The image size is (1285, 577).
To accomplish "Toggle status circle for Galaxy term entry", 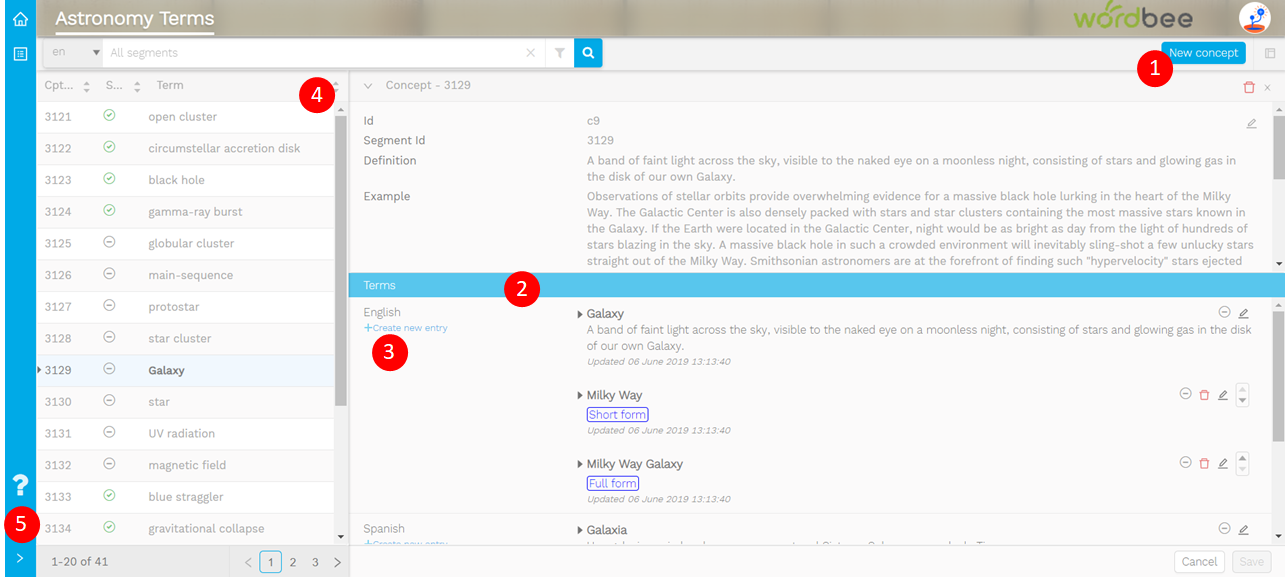I will tap(1224, 312).
